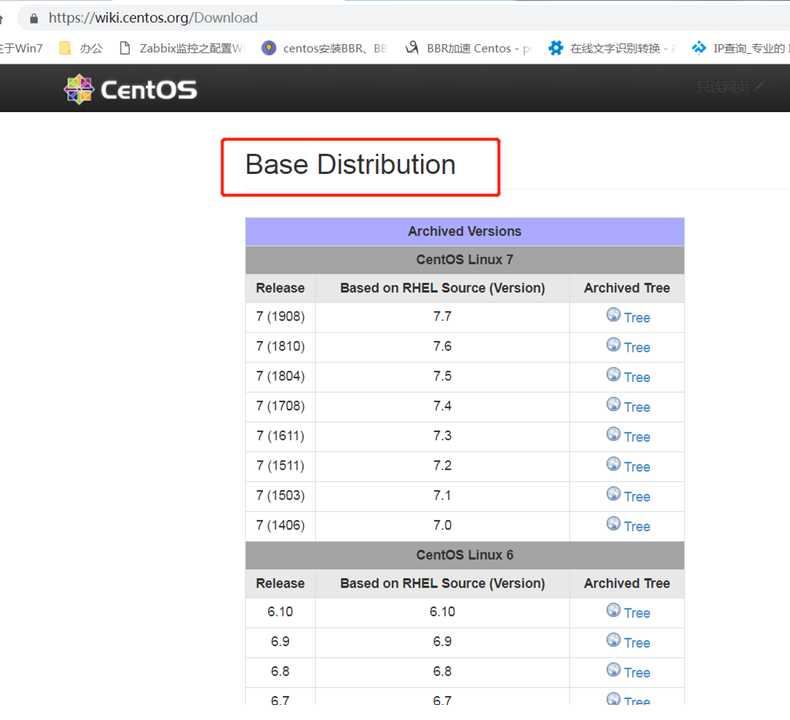Open Tree link for release 7 (1611)

(x=637, y=437)
